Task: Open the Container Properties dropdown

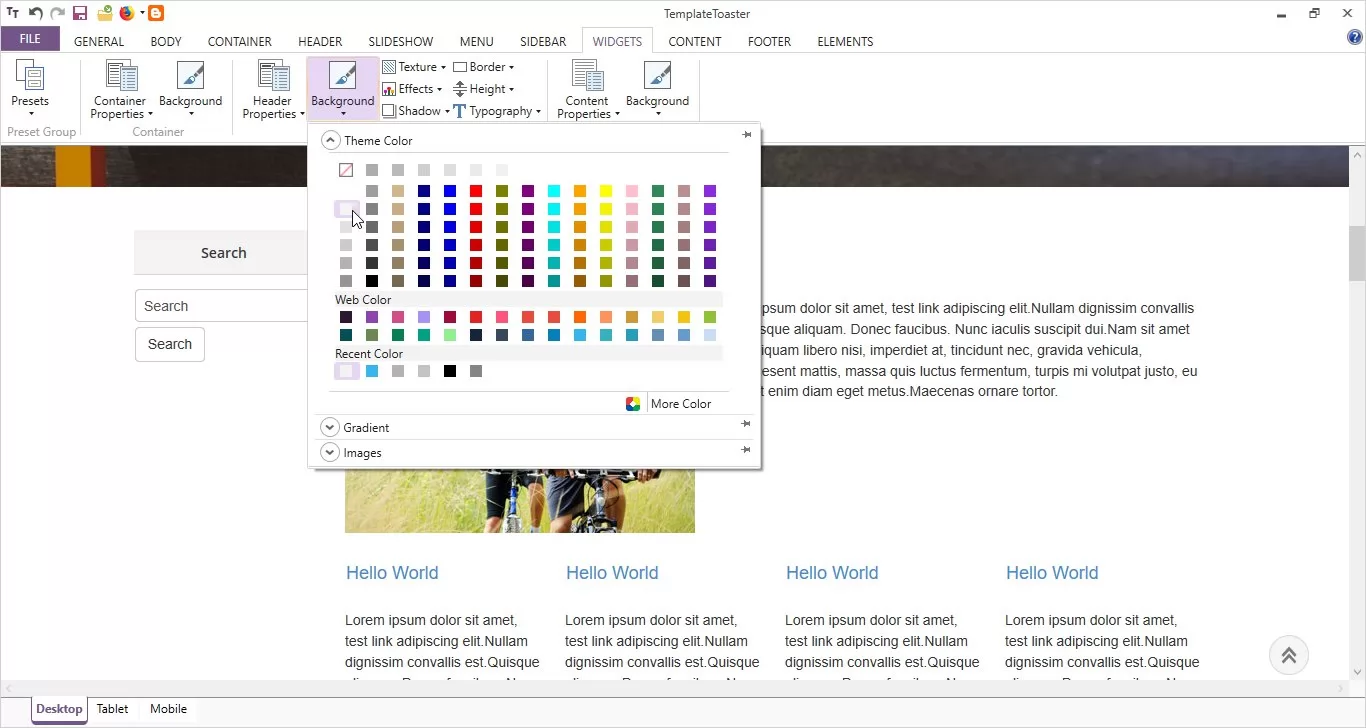Action: point(121,90)
